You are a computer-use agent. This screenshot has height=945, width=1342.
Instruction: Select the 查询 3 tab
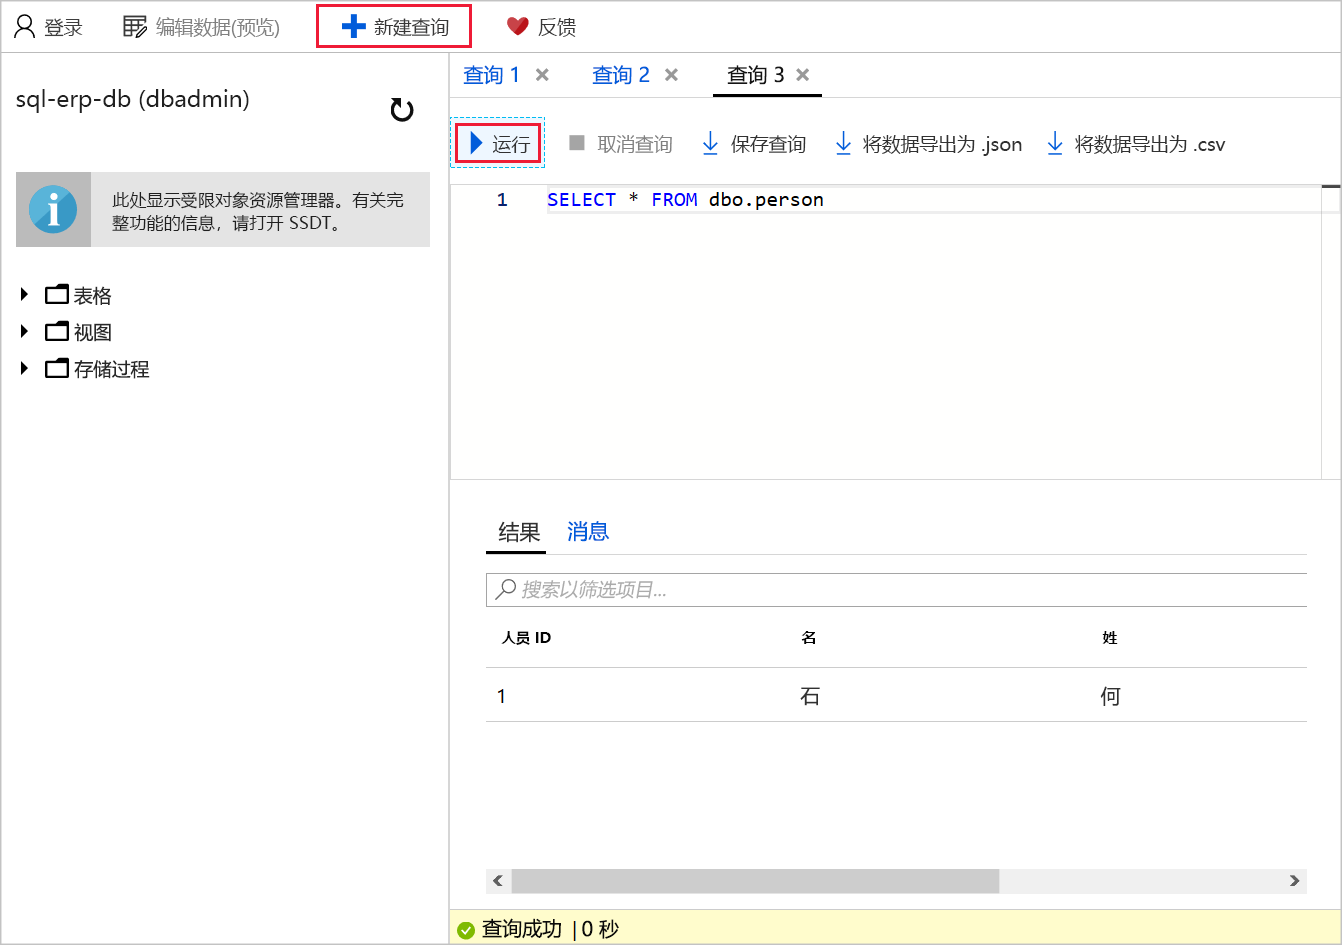tap(755, 75)
